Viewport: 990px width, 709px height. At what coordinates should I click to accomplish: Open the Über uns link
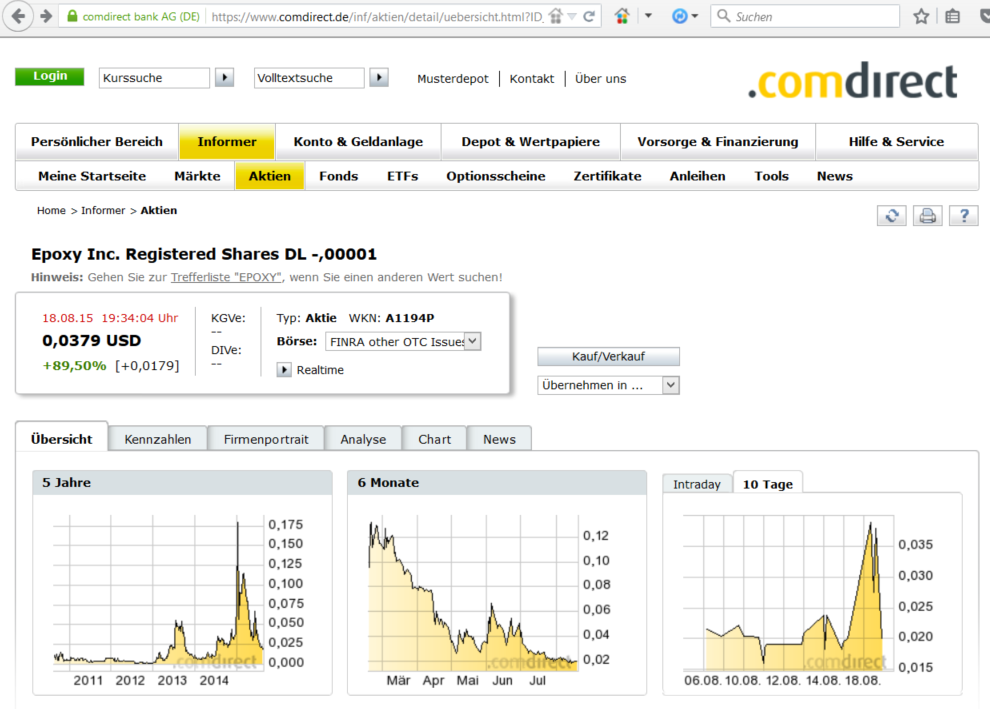tap(600, 79)
